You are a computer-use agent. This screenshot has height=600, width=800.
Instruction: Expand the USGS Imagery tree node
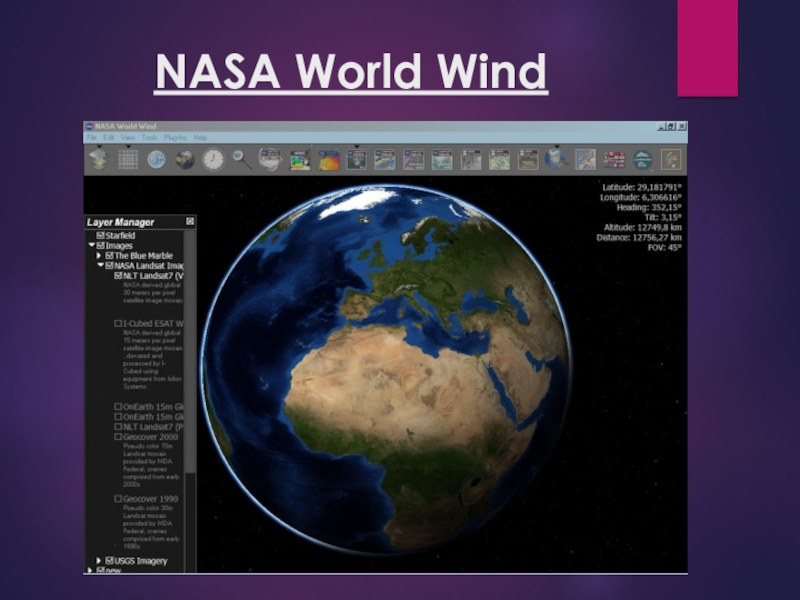(98, 560)
